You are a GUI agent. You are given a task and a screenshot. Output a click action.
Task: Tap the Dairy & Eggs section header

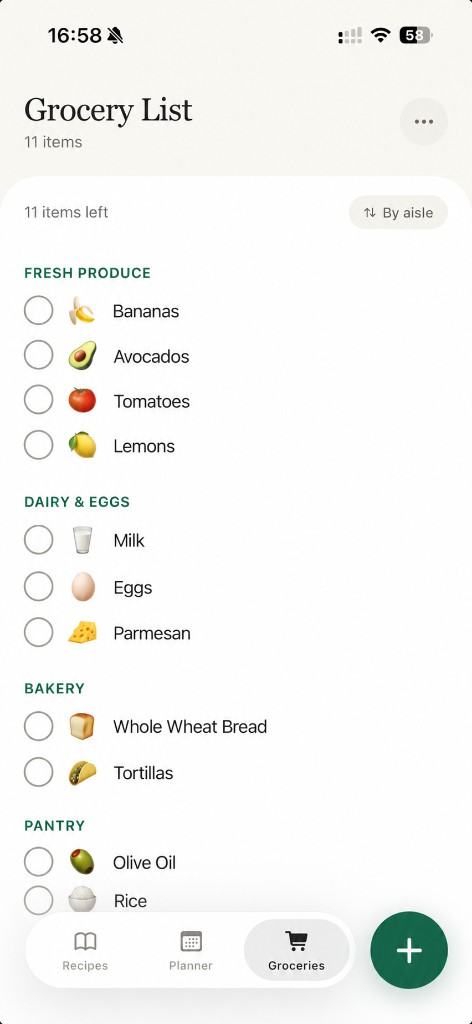(77, 502)
